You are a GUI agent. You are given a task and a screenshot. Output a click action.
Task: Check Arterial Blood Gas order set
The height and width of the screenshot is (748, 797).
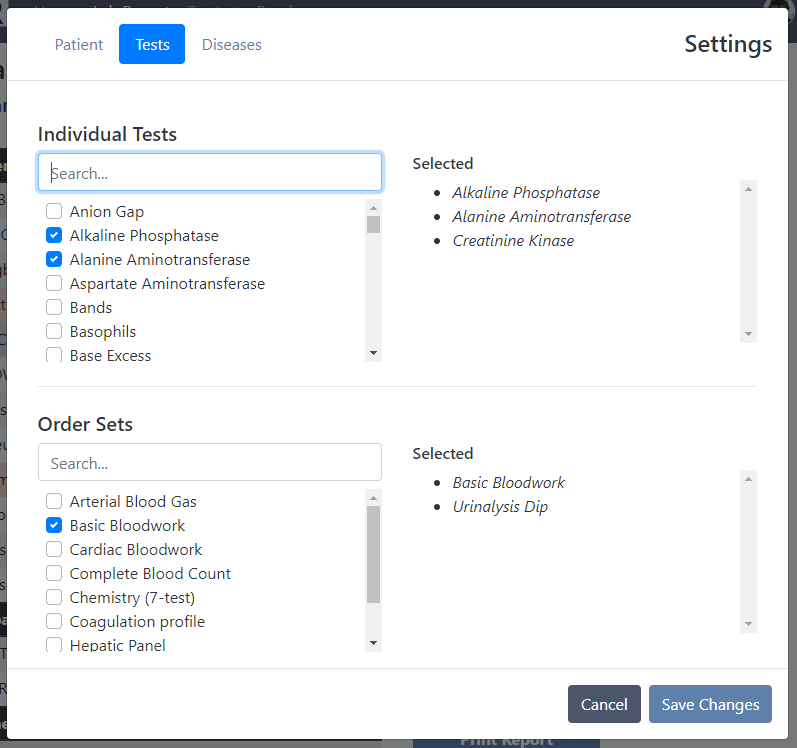pos(54,502)
